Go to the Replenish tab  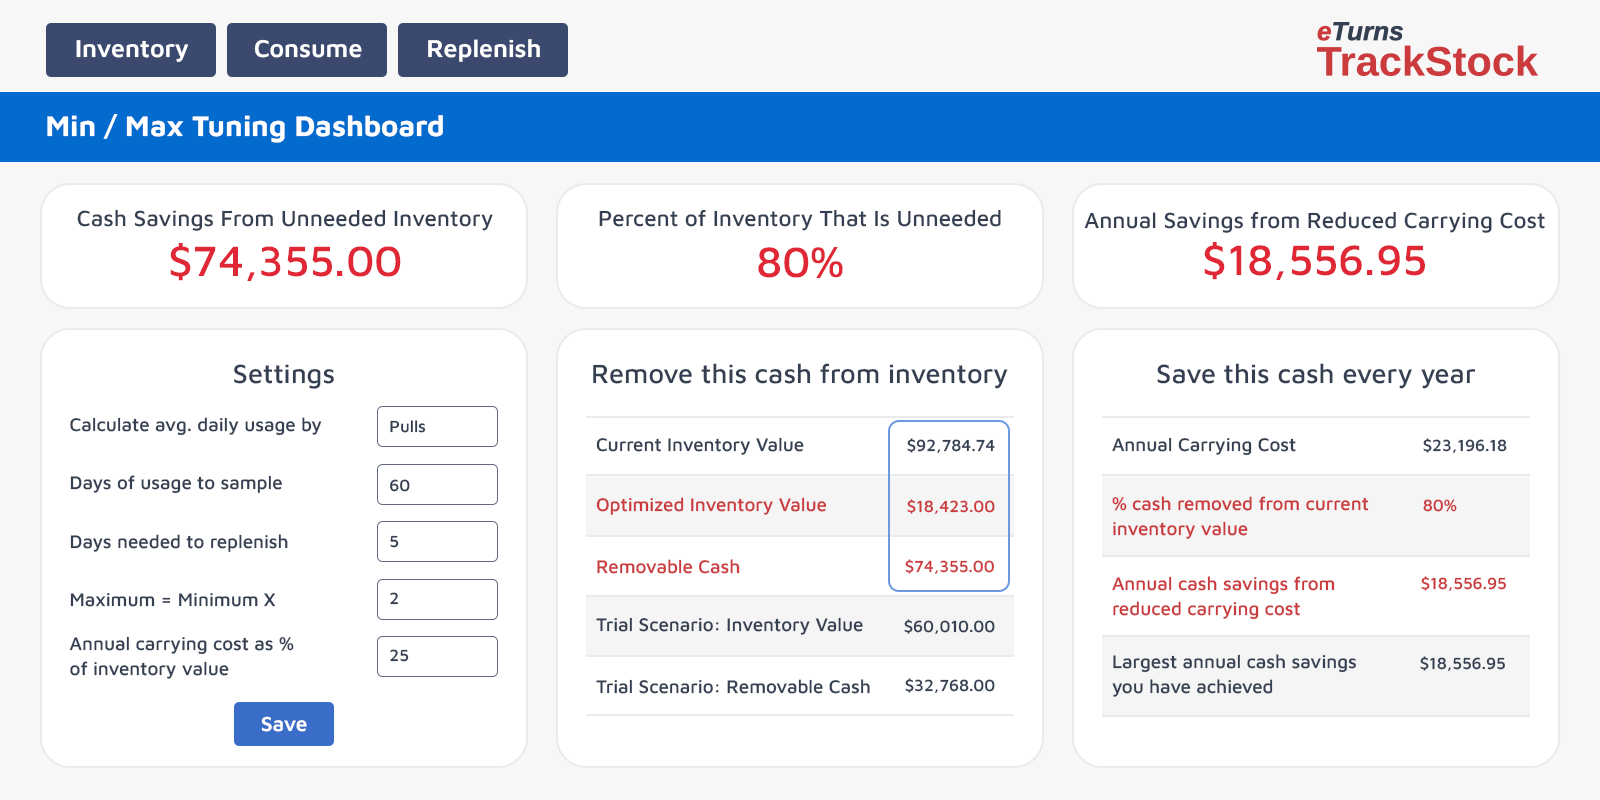[x=483, y=50]
